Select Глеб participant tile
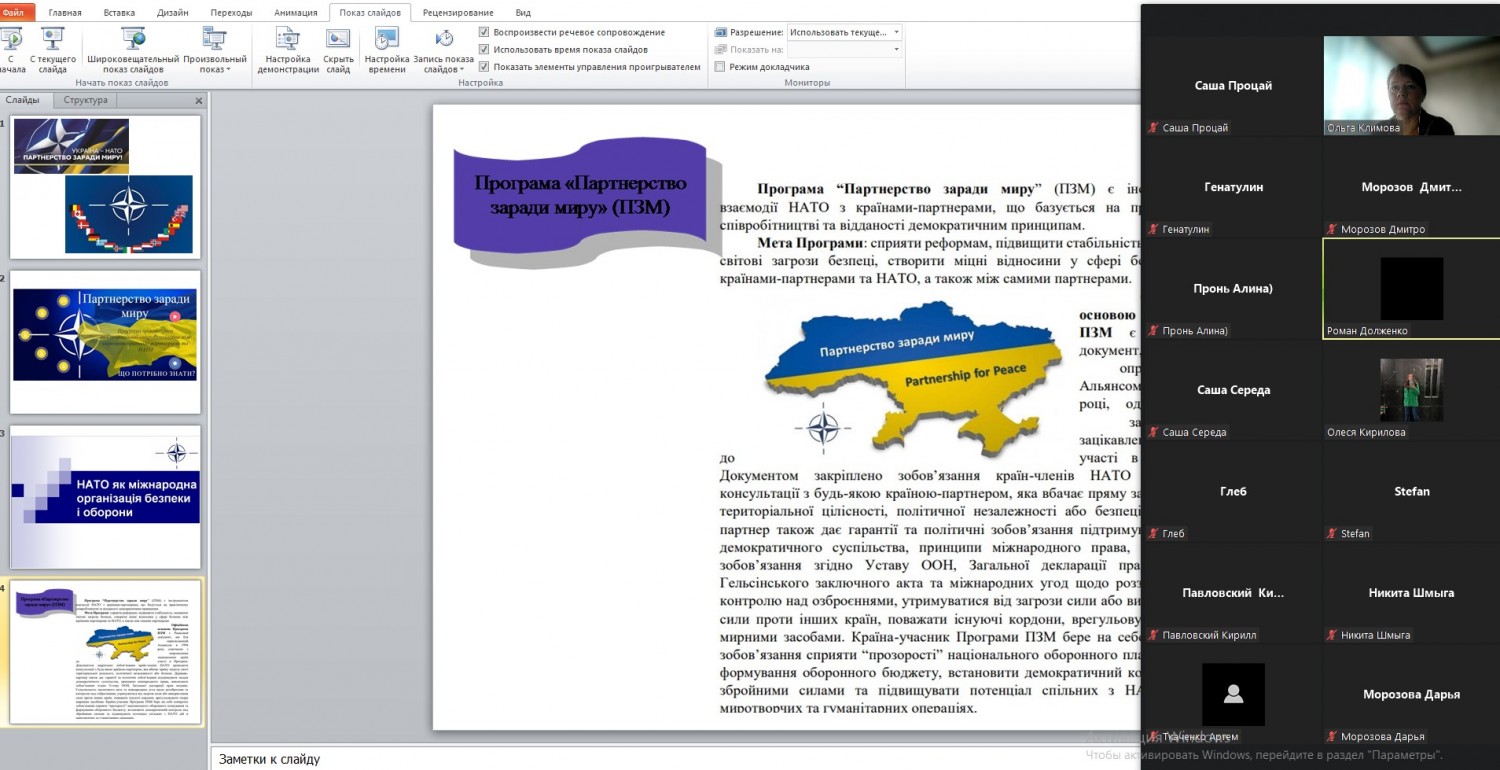Screen dimensions: 1500x770 [1233, 491]
